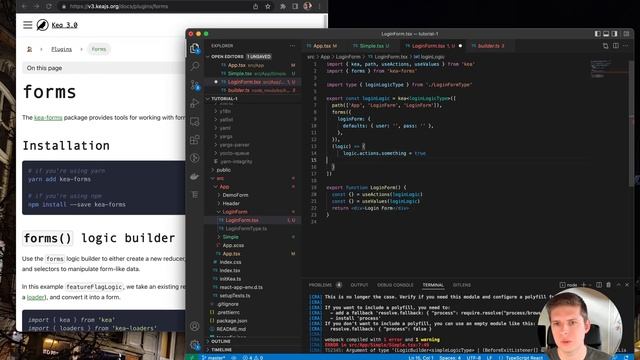The height and width of the screenshot is (360, 640).
Task: Open the Output panel tab
Action: 359,285
